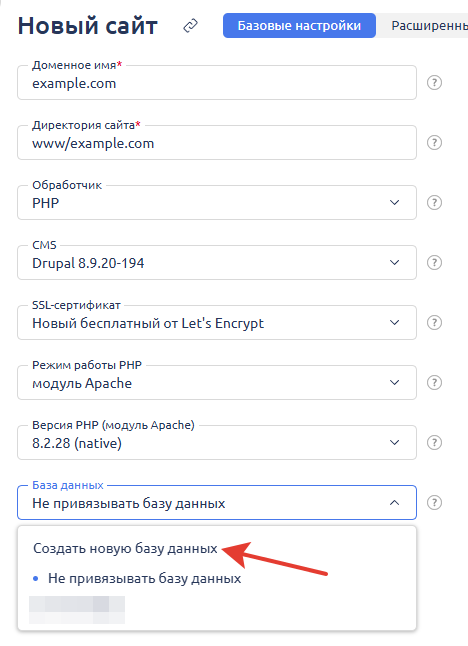Expand the Обработчик PHP dropdown

[x=217, y=202]
